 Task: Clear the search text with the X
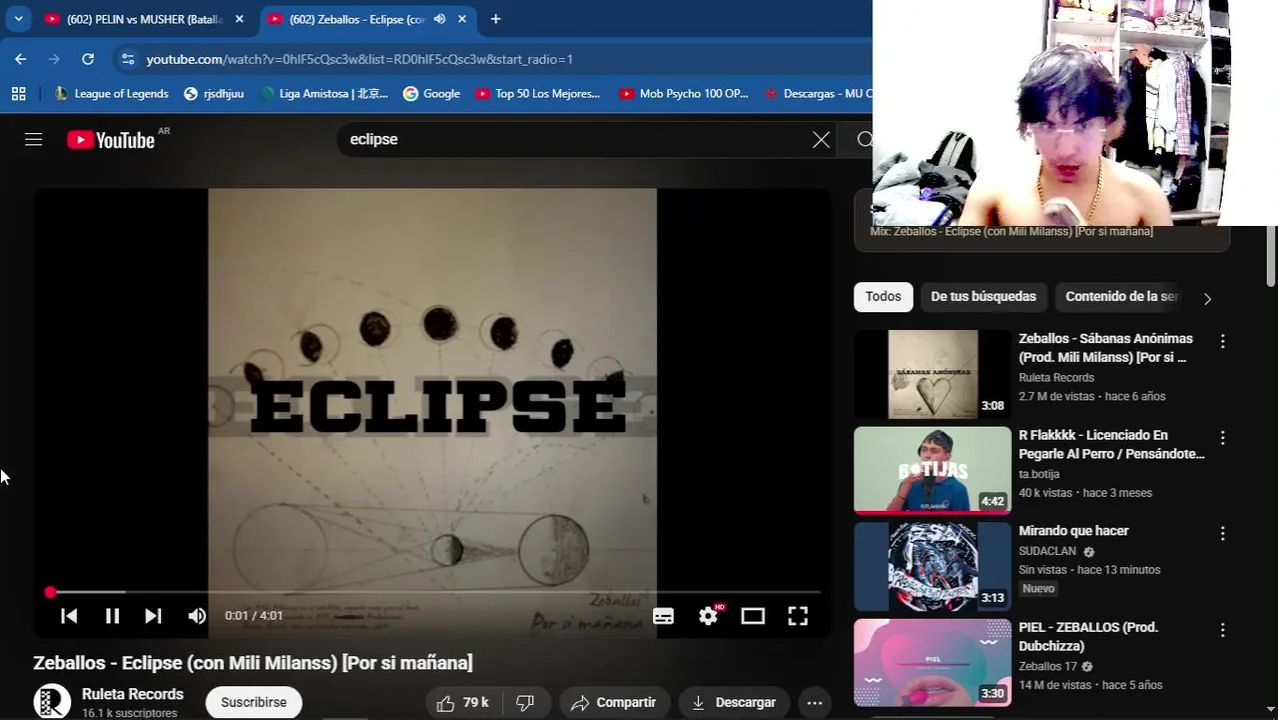[821, 140]
